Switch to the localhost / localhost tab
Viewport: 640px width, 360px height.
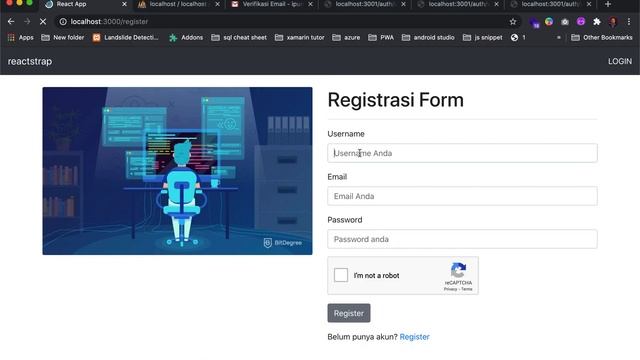pos(178,4)
